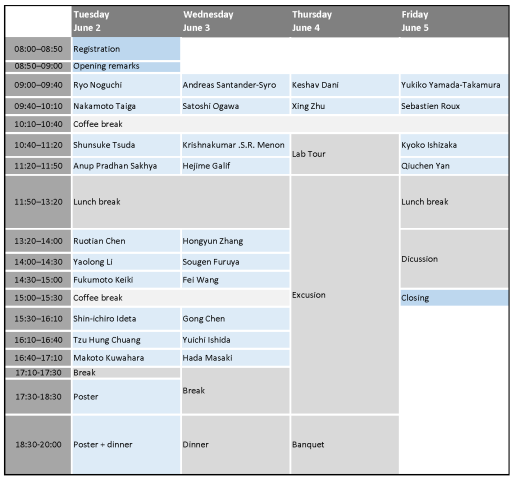Screen dimensions: 515x479
Task: Click the Dicussion block on Friday
Action: pos(454,259)
